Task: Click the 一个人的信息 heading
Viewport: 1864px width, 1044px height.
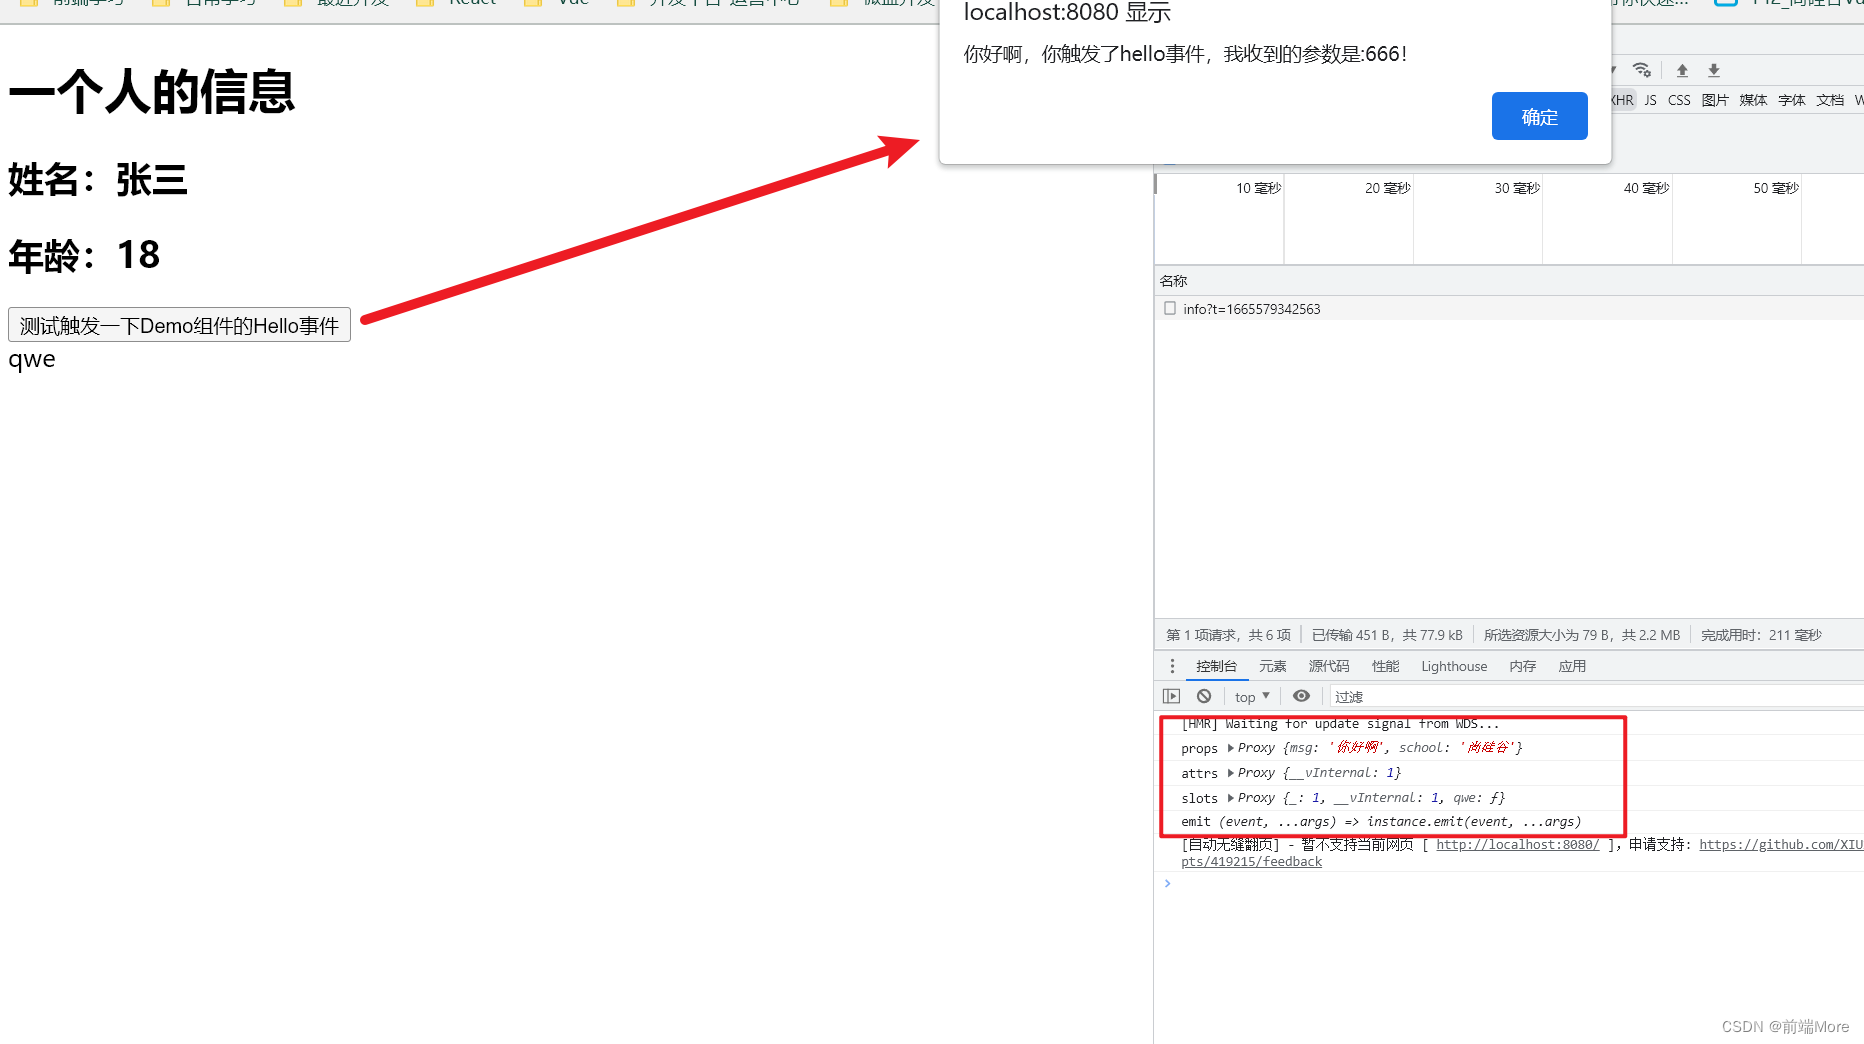Action: (152, 92)
